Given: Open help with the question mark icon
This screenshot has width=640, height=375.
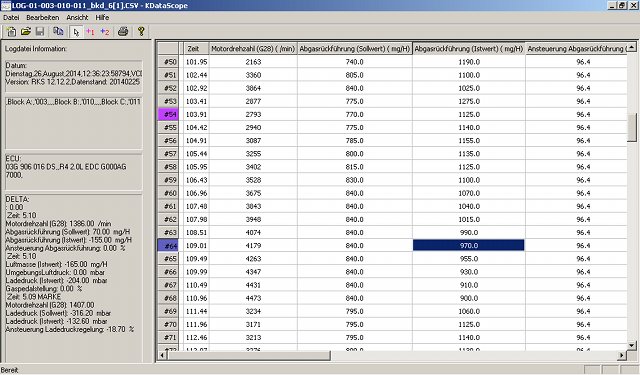Looking at the screenshot, I should pyautogui.click(x=141, y=31).
